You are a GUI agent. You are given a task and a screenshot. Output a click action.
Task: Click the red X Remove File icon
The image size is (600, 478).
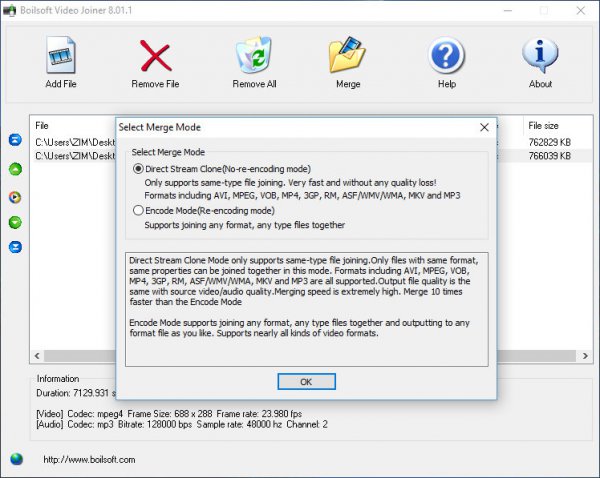point(155,56)
